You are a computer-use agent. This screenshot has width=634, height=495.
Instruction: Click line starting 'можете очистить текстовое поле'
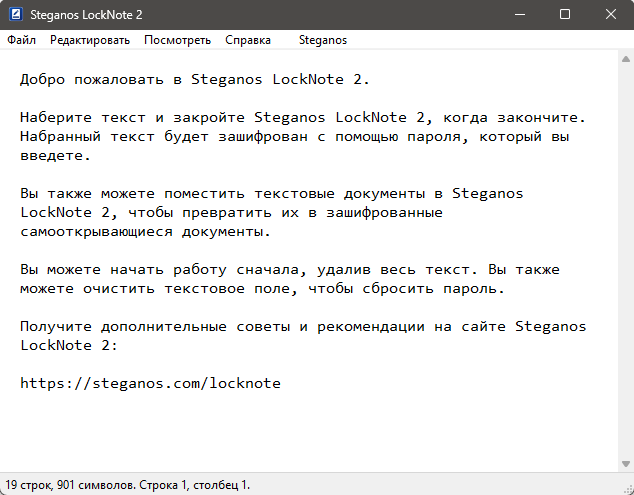[262, 288]
